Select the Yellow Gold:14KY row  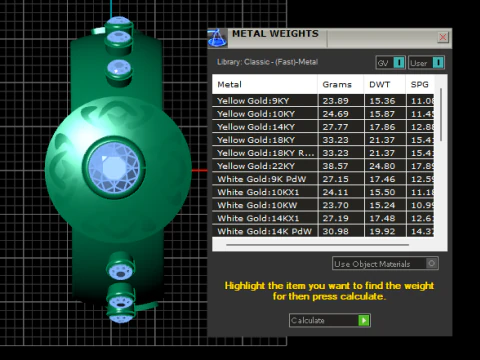pyautogui.click(x=323, y=127)
